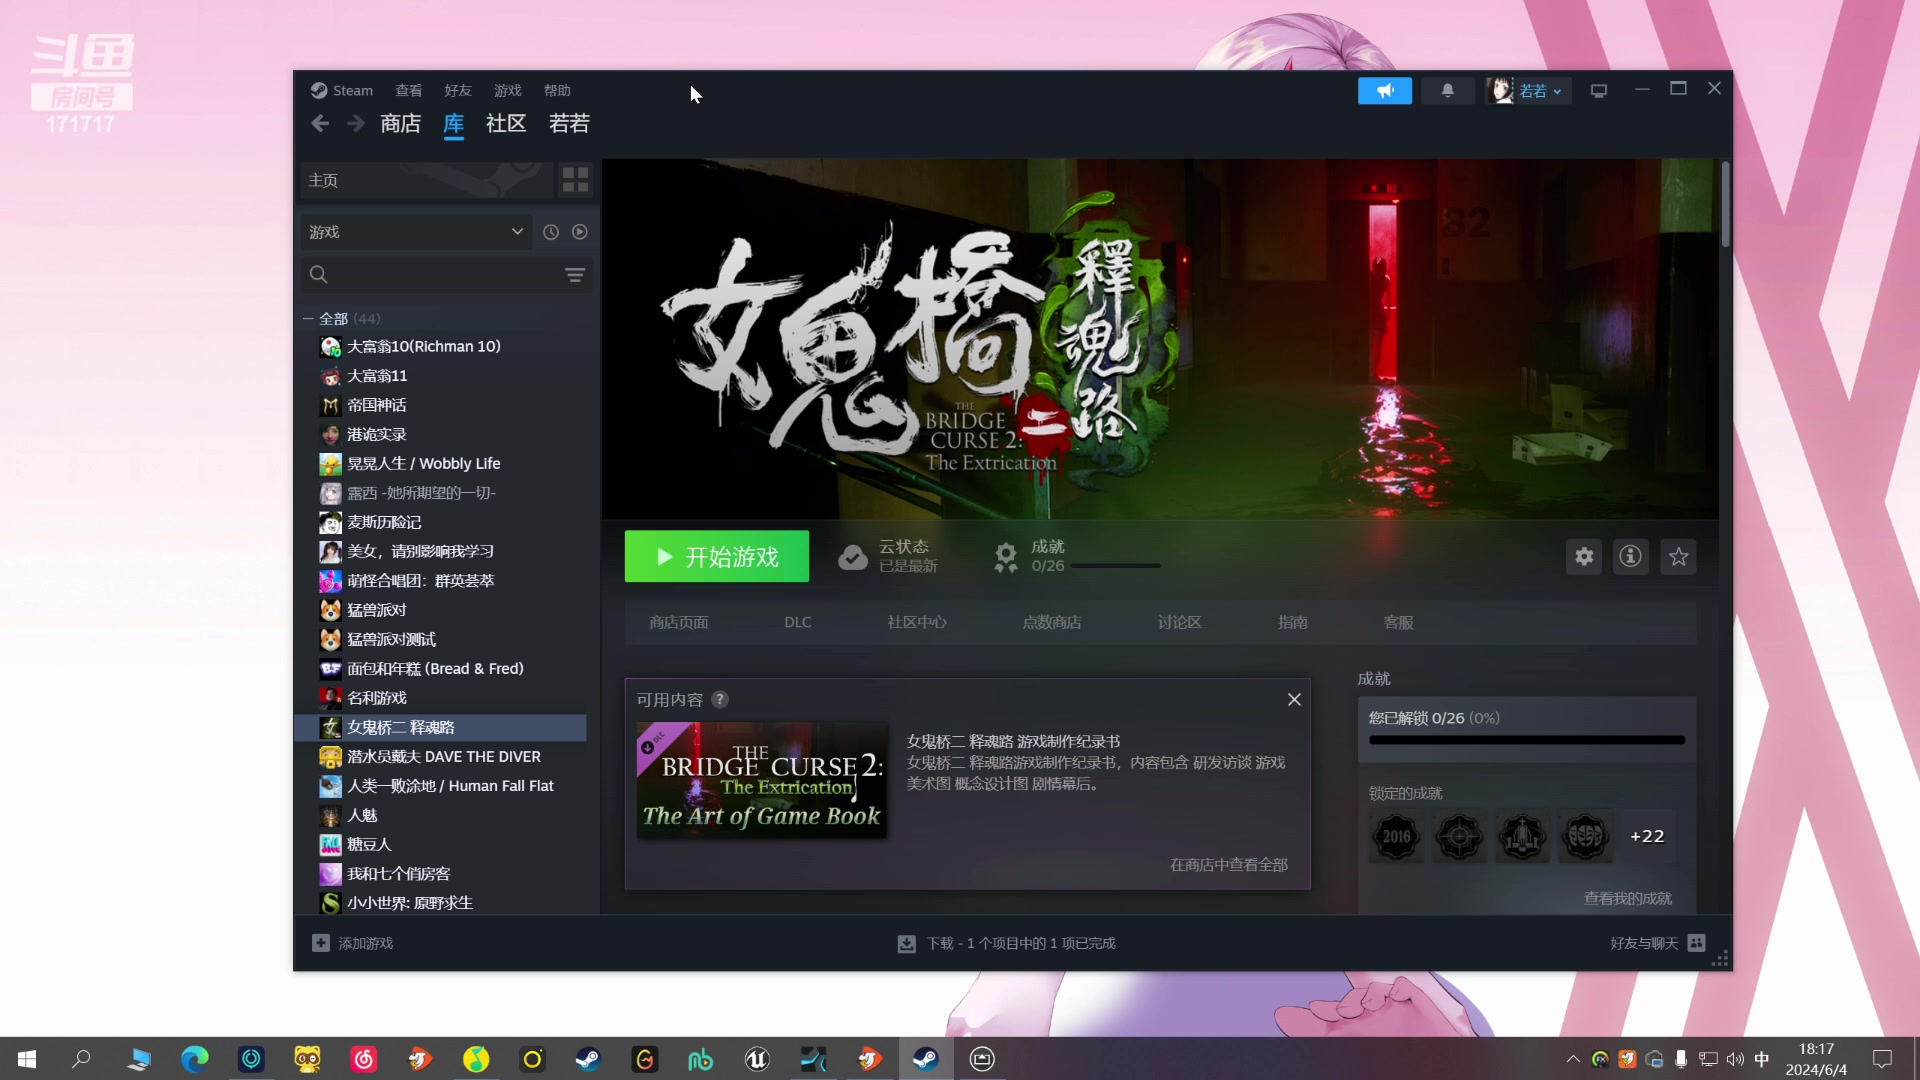
Task: Switch to the 库 (Library) tab
Action: tap(454, 124)
